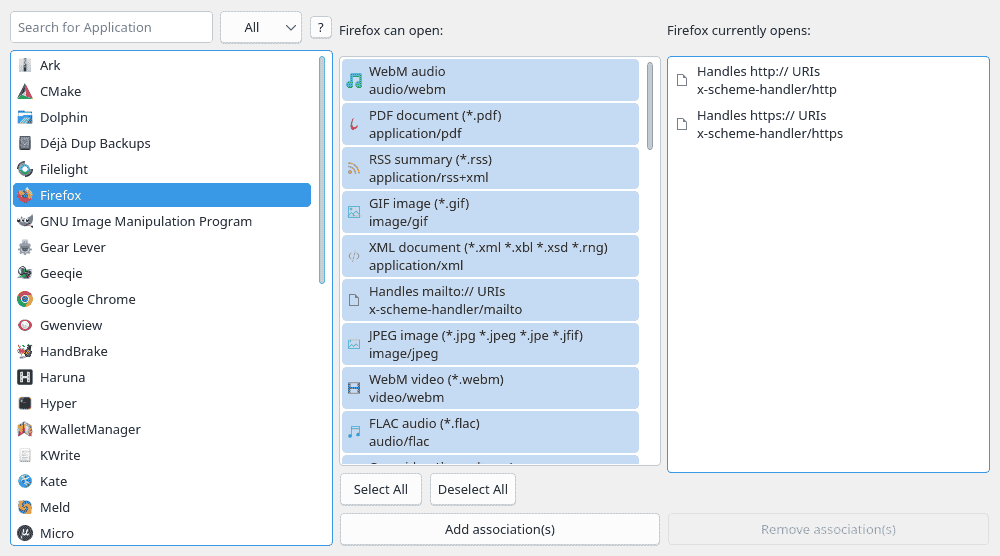Viewport: 1000px width, 556px height.
Task: Click the Micro icon
Action: pos(25,533)
